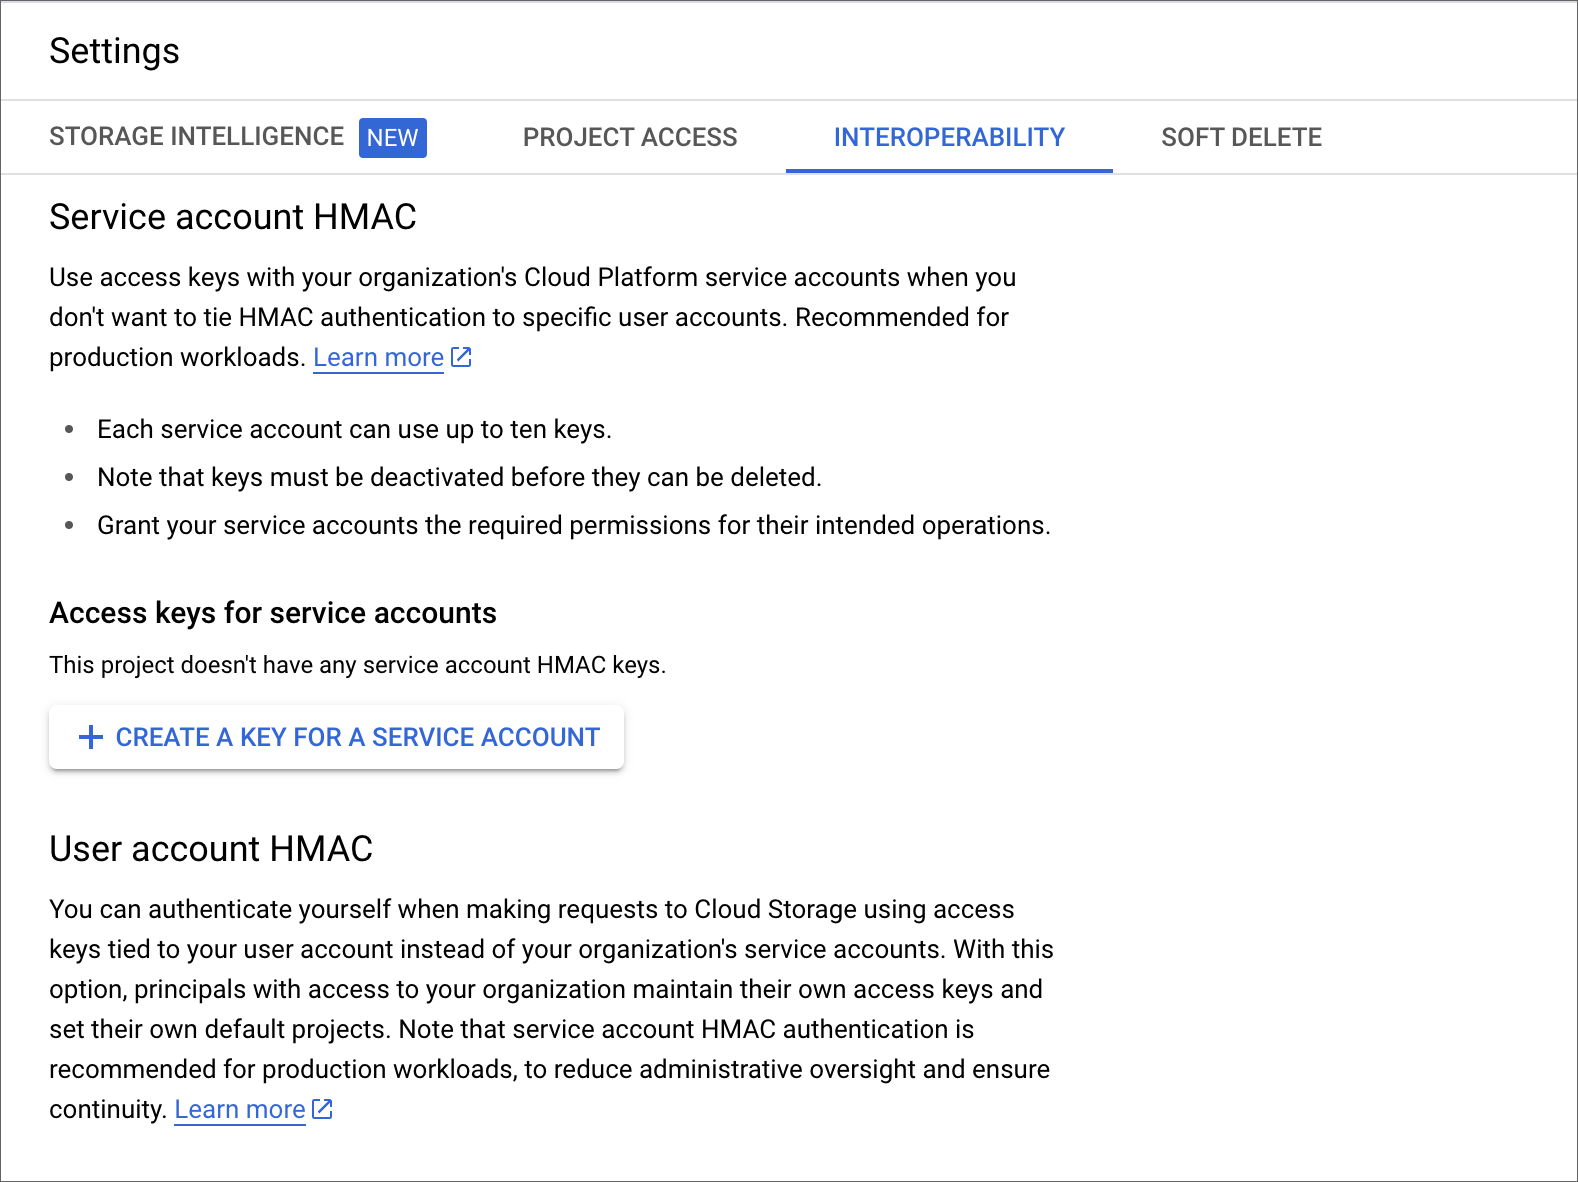The width and height of the screenshot is (1578, 1182).
Task: Go to the Soft Delete tab
Action: (1241, 137)
